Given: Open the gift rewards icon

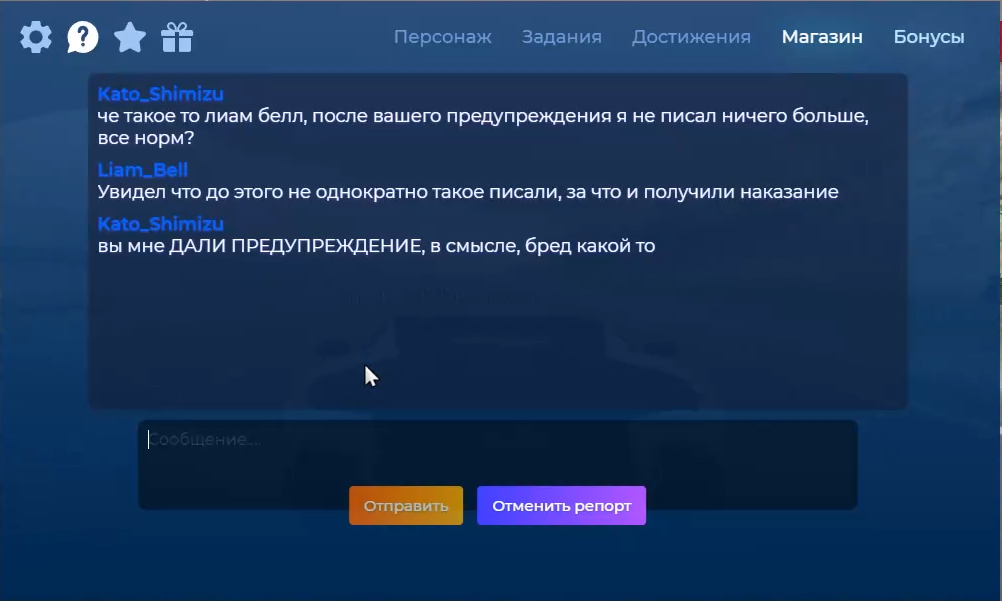Looking at the screenshot, I should point(176,37).
